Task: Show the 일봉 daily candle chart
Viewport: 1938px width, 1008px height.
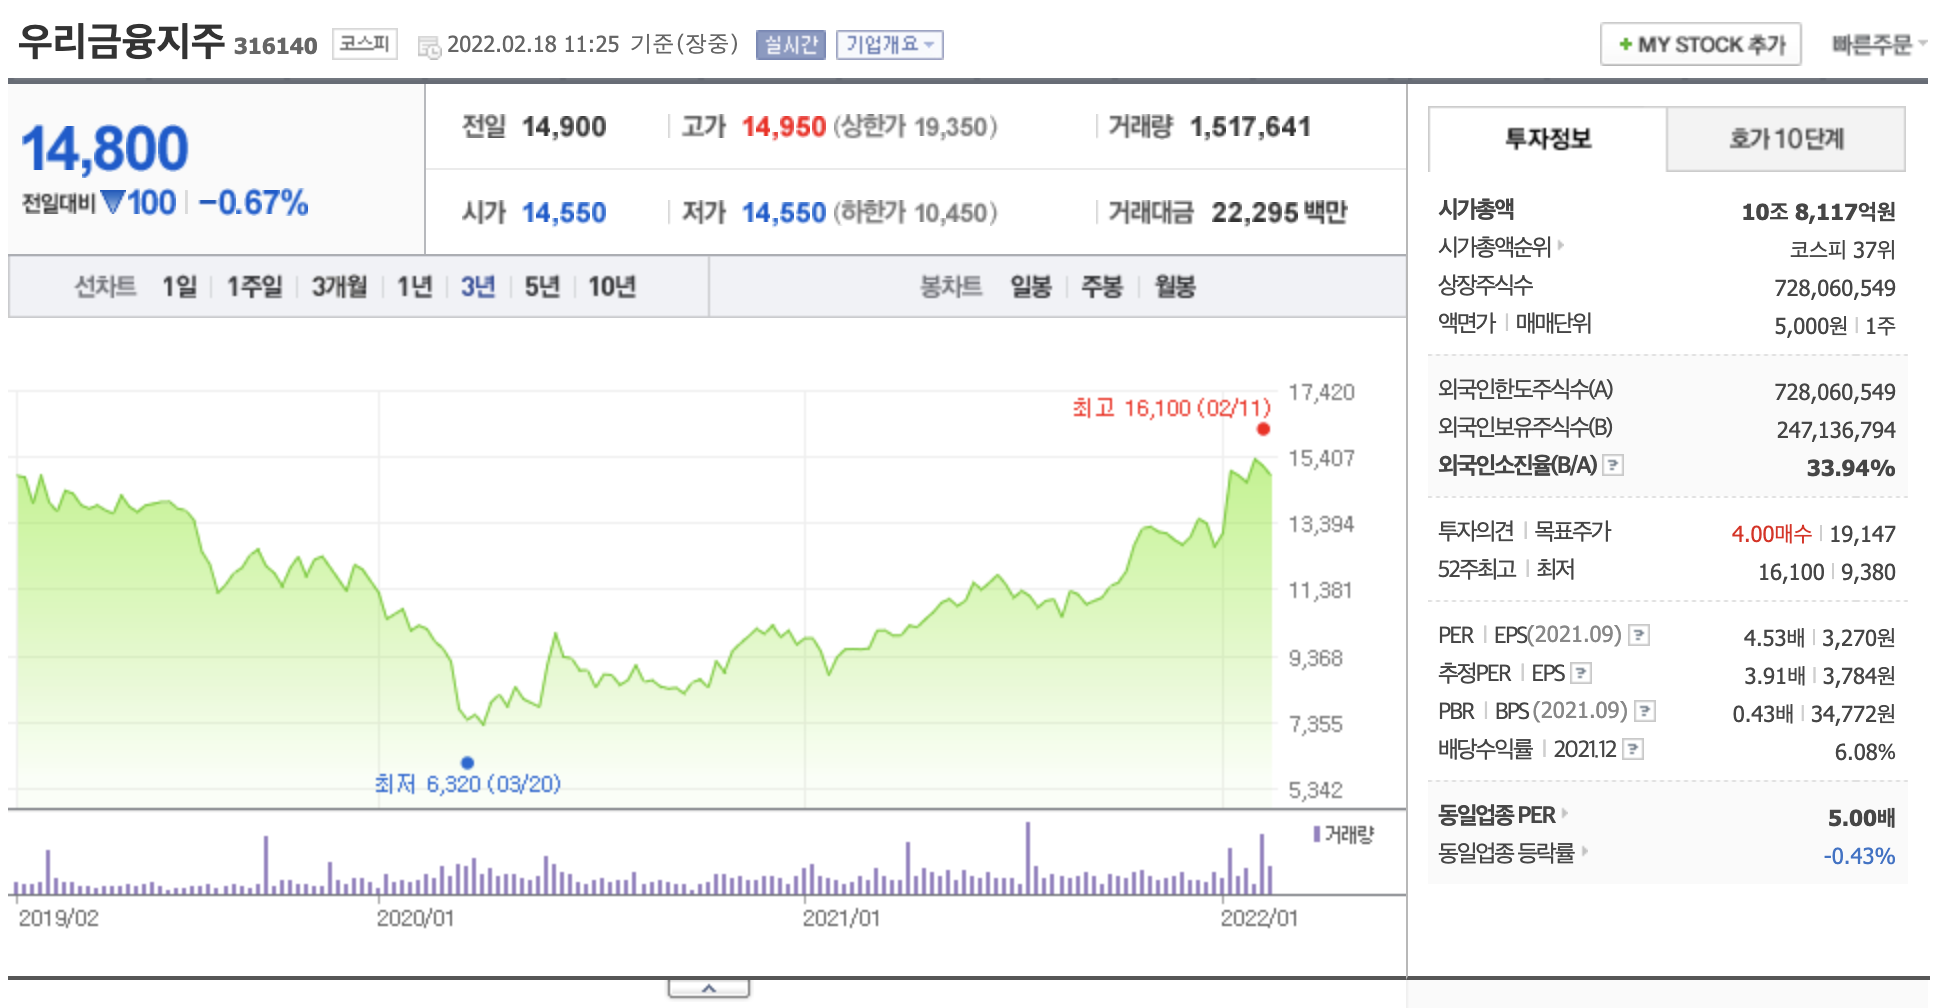Action: 1031,287
